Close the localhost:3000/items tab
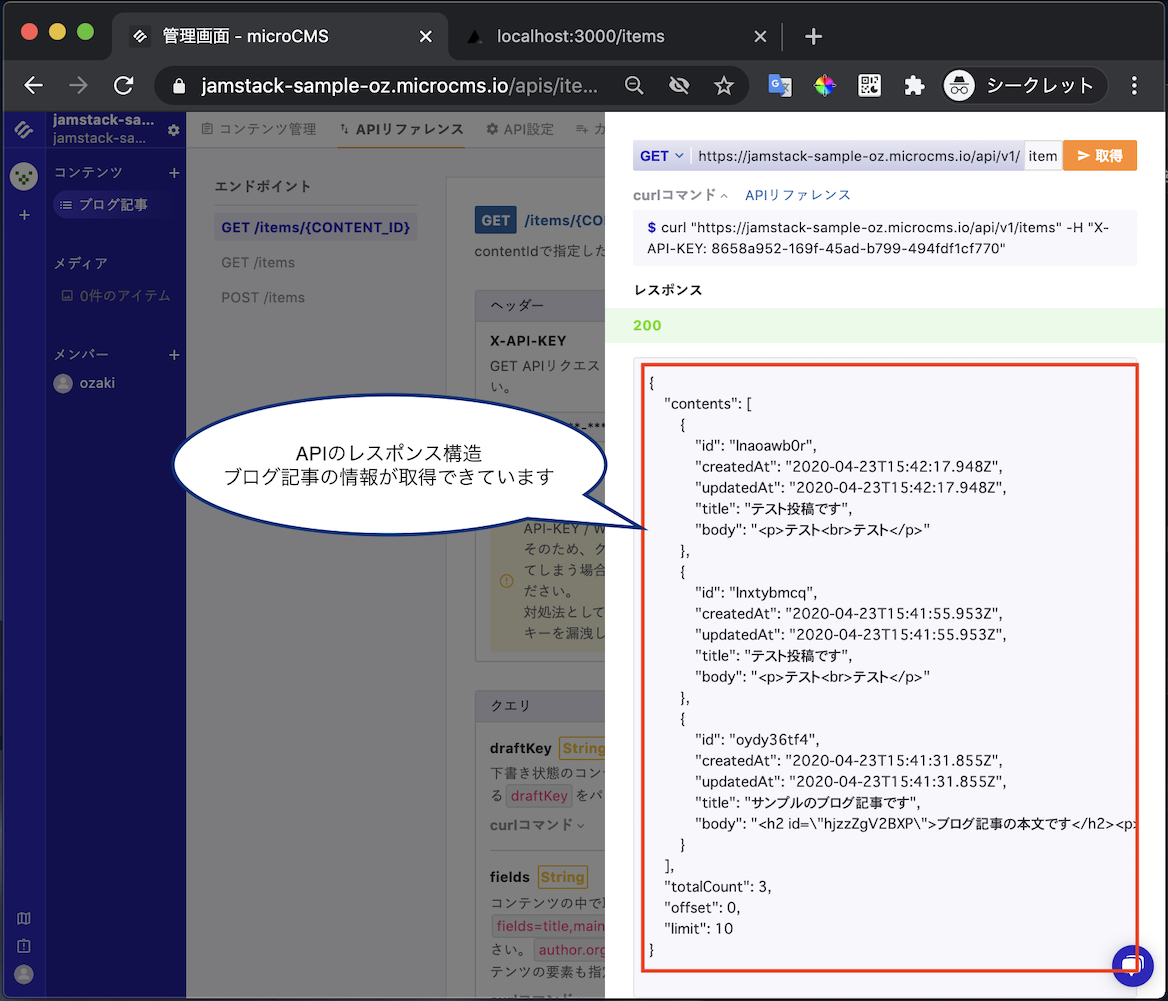This screenshot has height=1001, width=1168. tap(760, 36)
